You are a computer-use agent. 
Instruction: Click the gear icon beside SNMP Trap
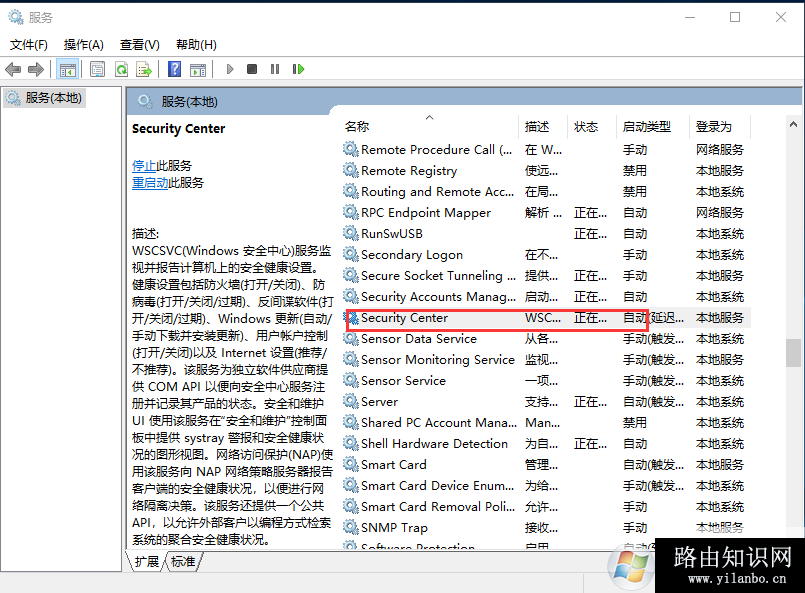351,528
